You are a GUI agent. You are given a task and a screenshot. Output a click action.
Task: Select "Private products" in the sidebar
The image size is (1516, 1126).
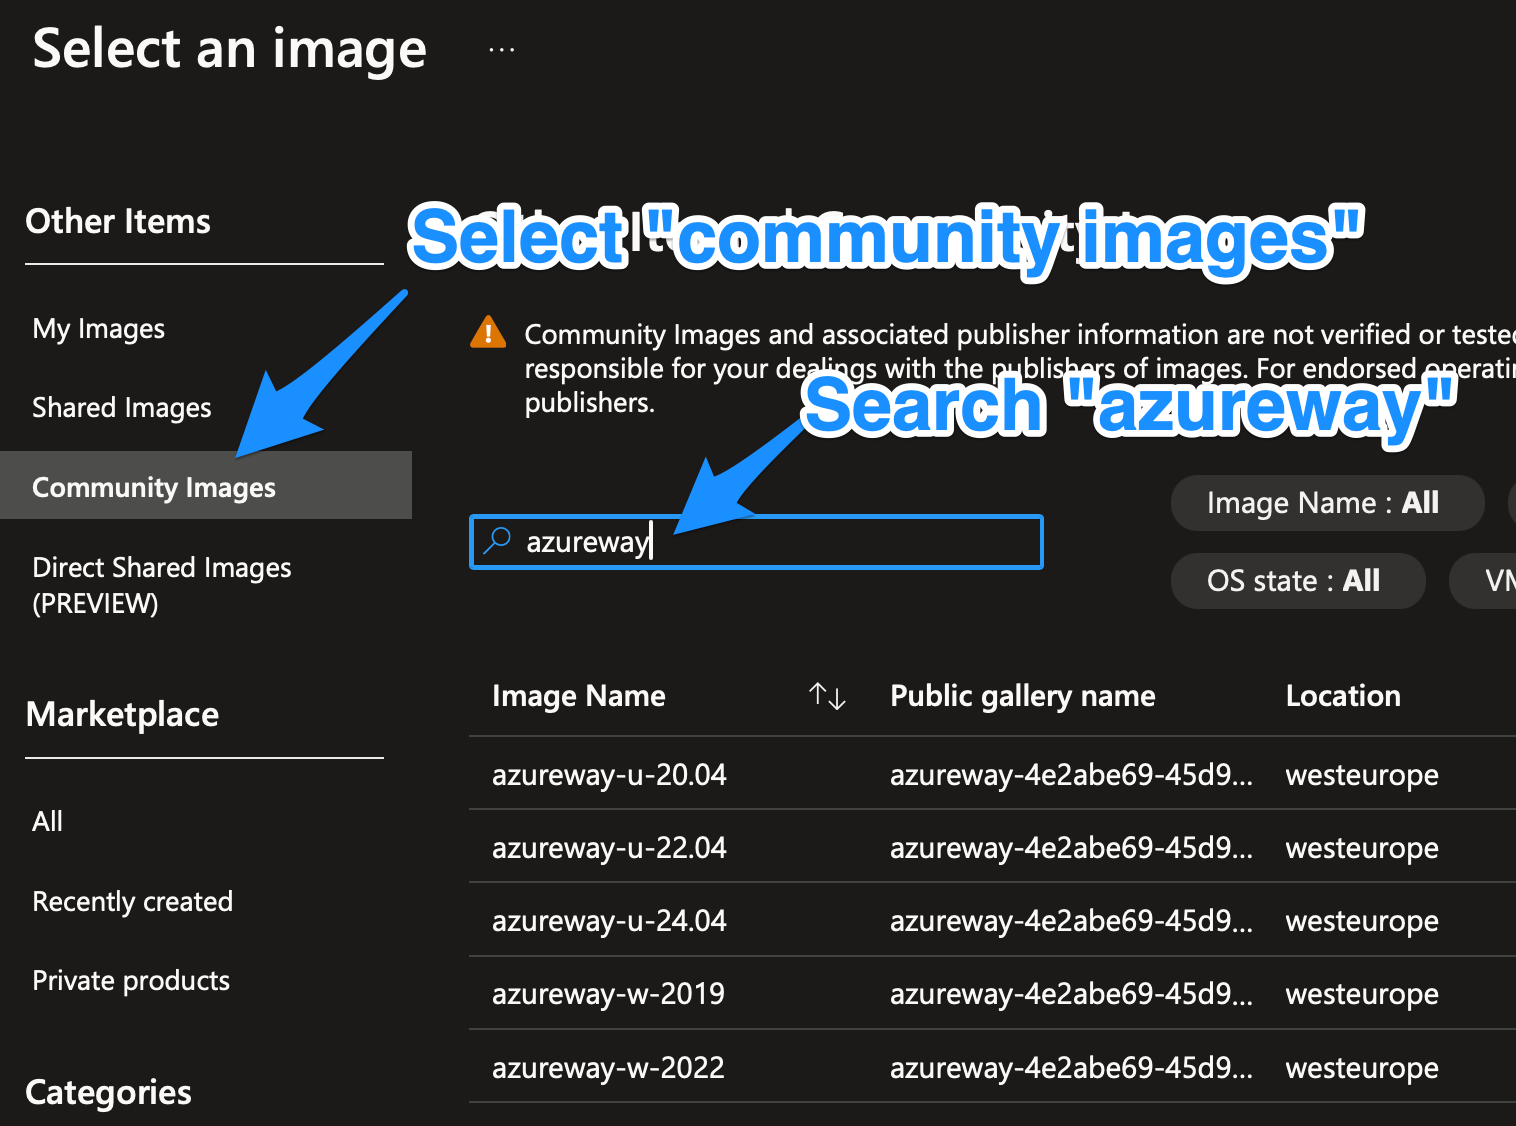click(130, 980)
